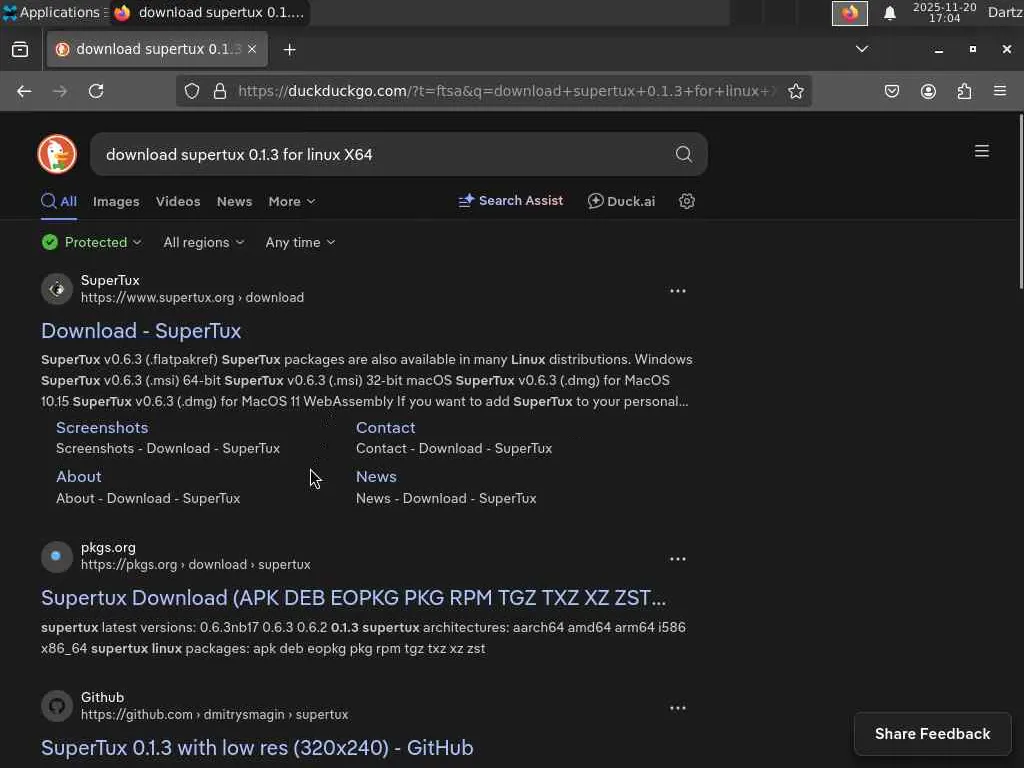Viewport: 1024px width, 768px height.
Task: Open DuckDuckGo side menu
Action: pyautogui.click(x=982, y=151)
